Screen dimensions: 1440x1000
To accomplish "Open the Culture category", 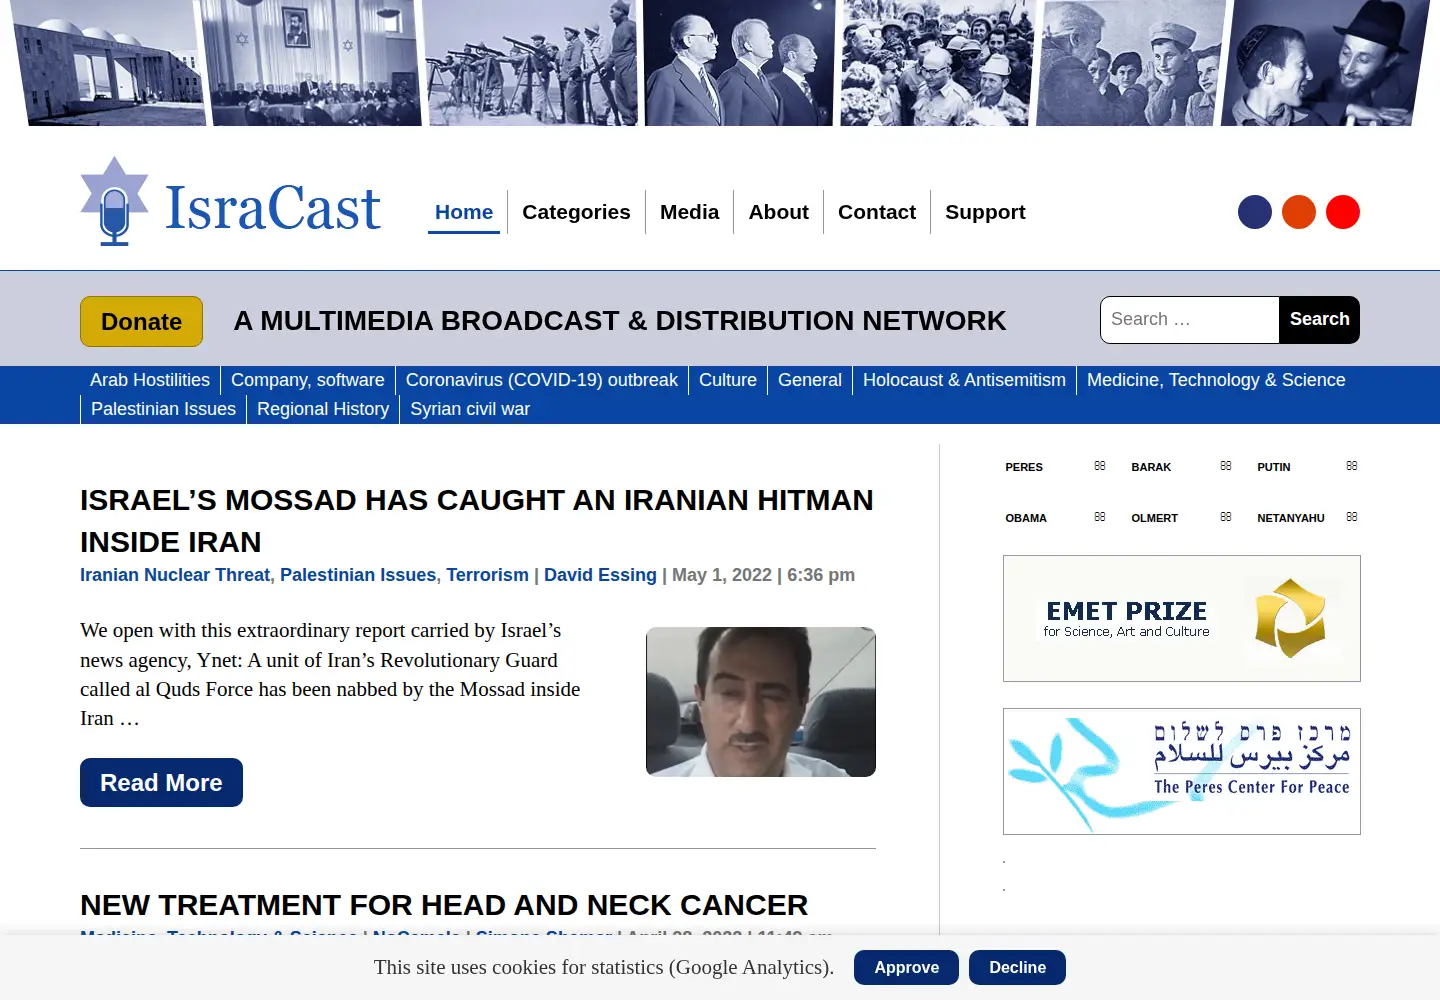I will coord(728,380).
